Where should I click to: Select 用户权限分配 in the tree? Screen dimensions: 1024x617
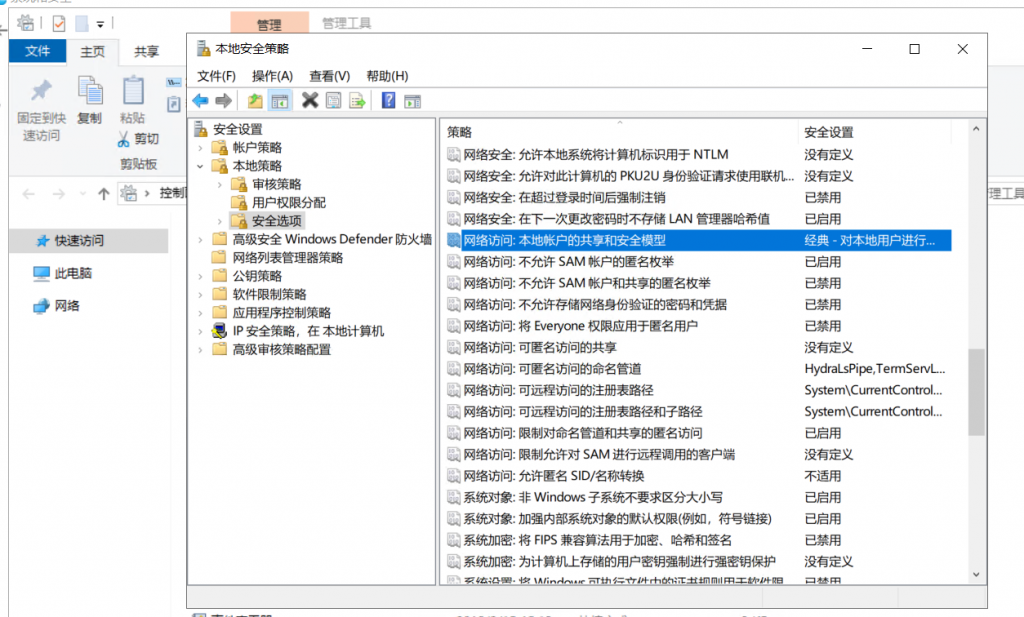coord(288,202)
